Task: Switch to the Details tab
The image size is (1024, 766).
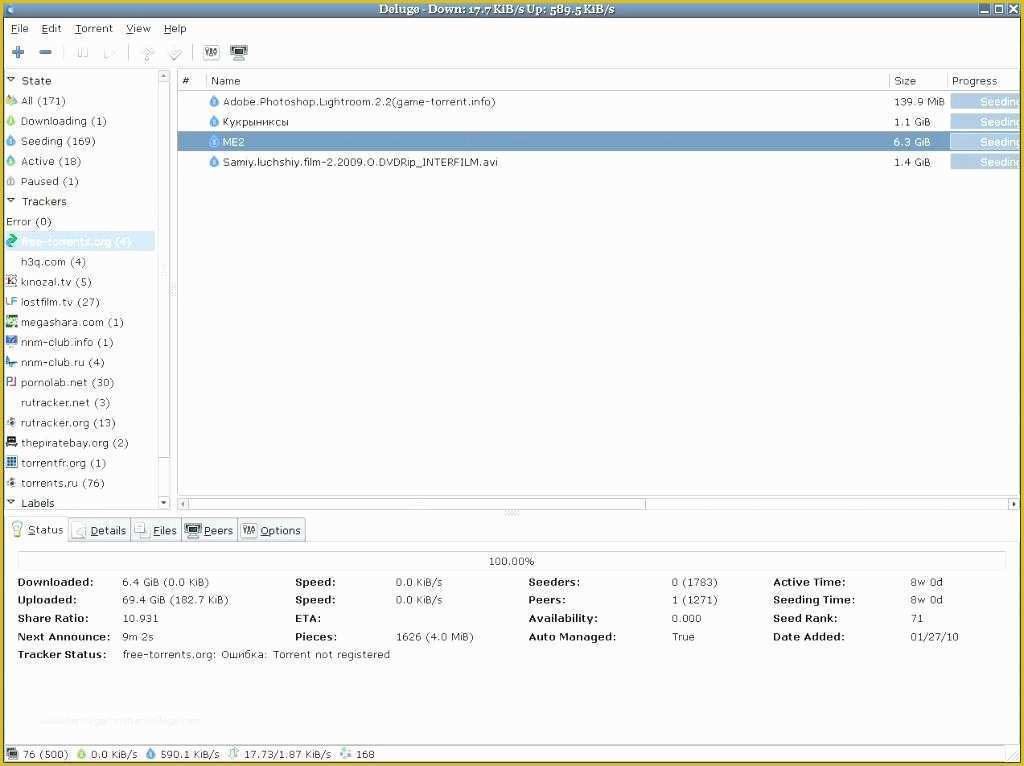Action: coord(100,530)
